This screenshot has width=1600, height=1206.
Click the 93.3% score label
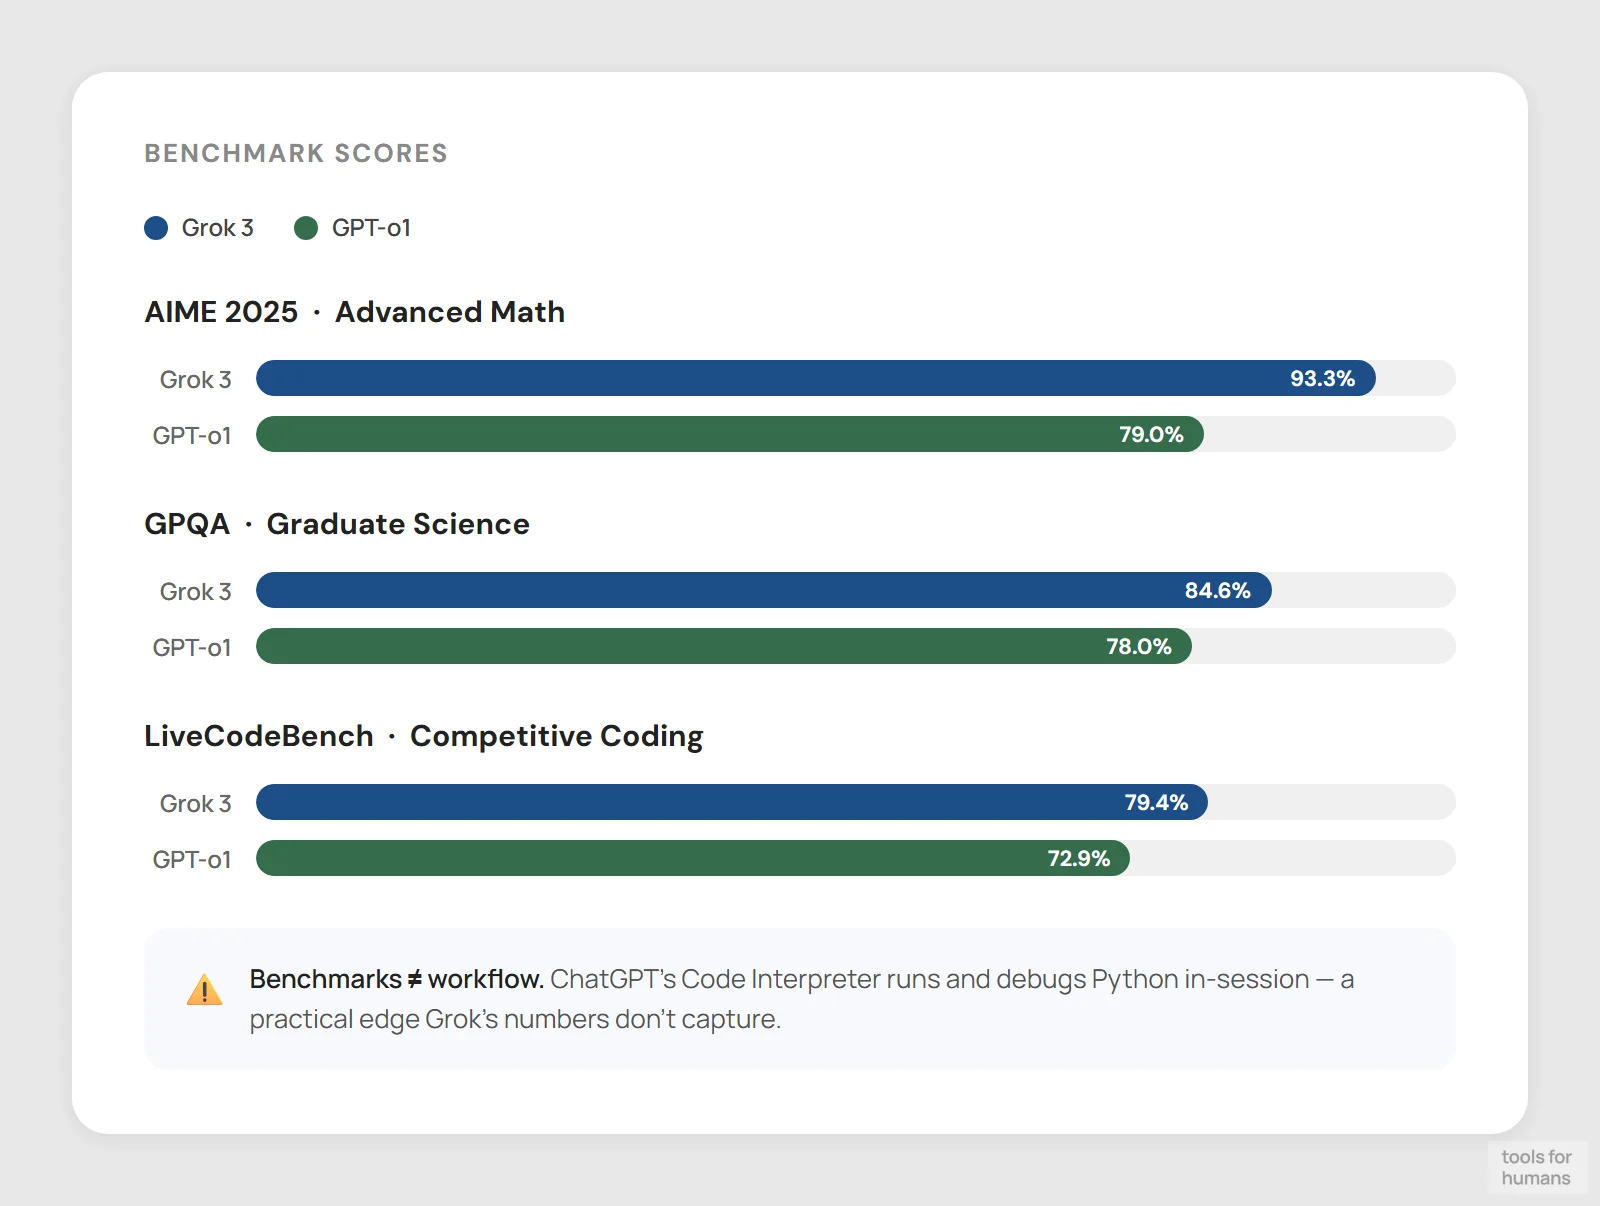[x=1322, y=378]
